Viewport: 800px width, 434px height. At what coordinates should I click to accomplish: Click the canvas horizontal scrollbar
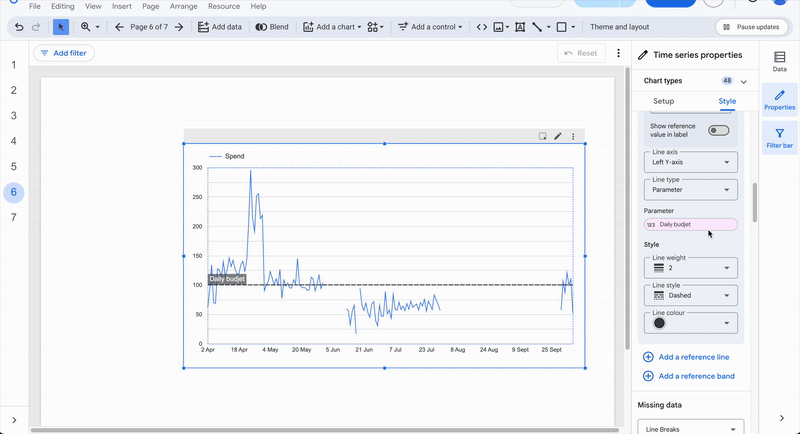point(324,430)
